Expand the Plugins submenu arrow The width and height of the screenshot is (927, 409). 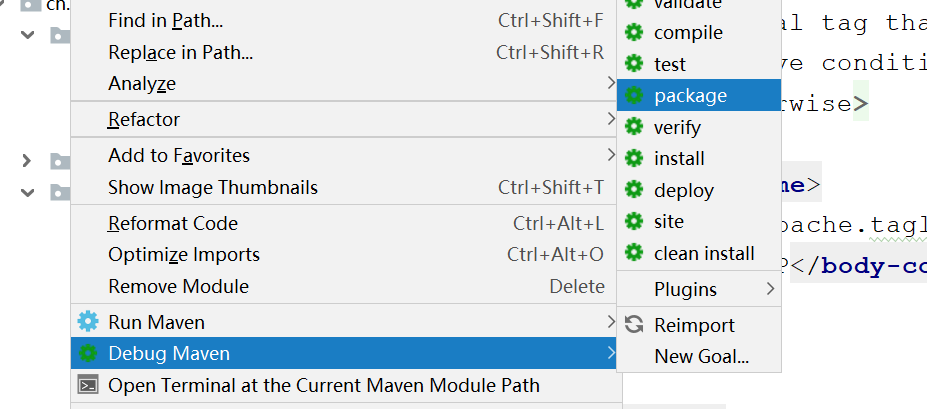click(770, 289)
